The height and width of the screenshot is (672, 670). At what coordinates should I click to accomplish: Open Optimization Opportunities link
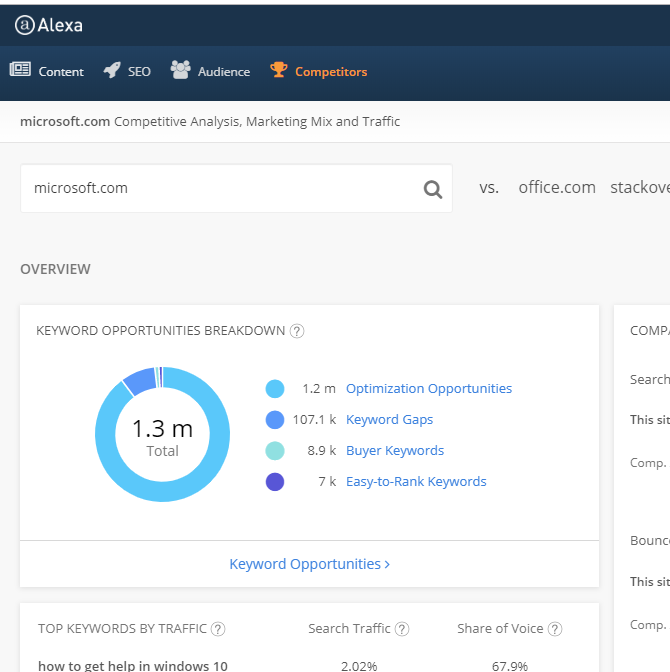coord(429,389)
